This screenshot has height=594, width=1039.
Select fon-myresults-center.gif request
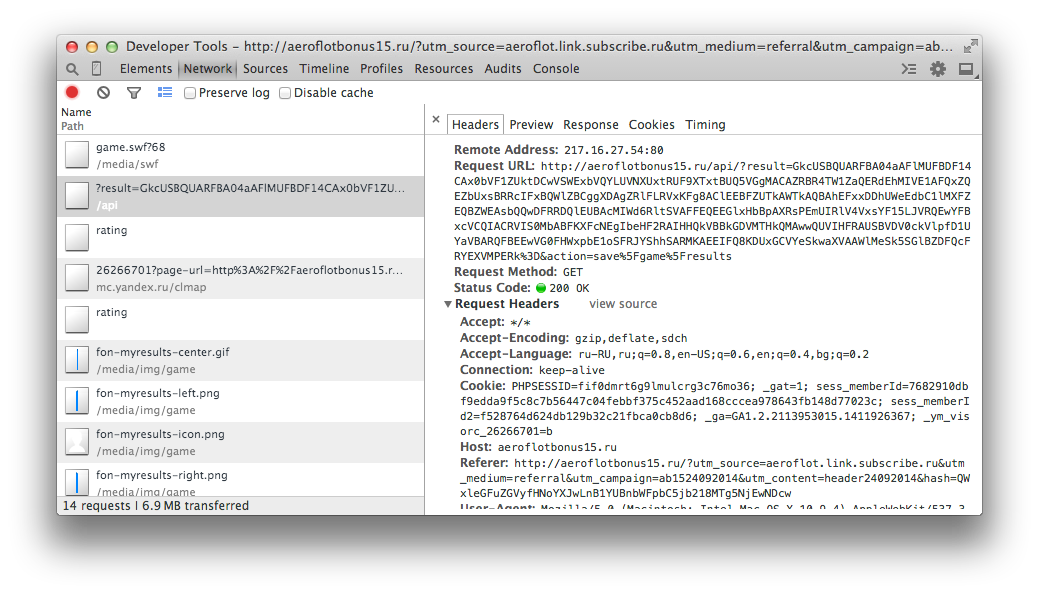[x=241, y=361]
